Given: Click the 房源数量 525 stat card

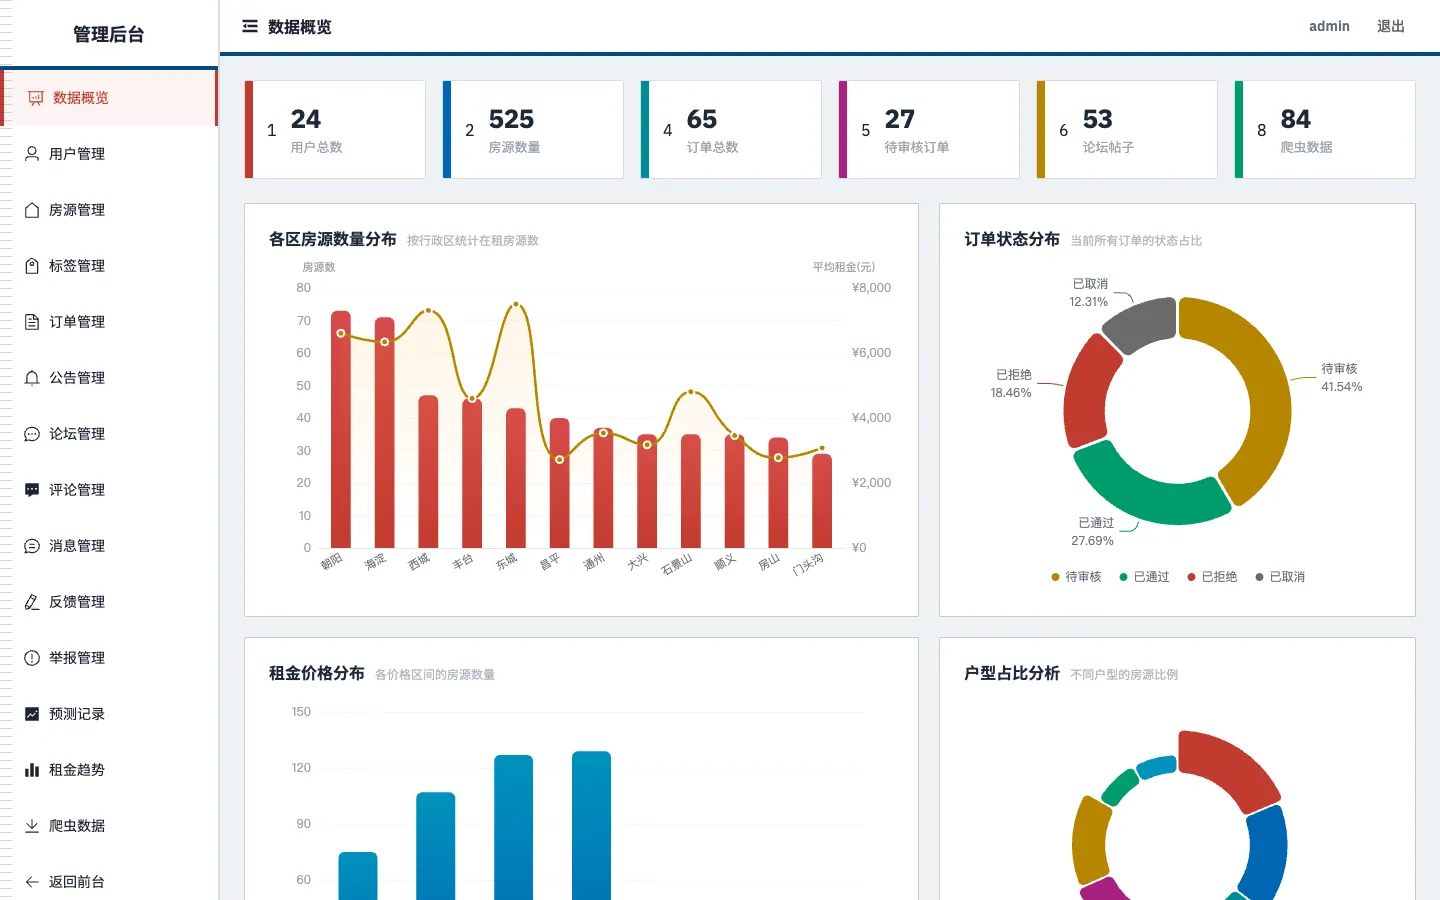Looking at the screenshot, I should pos(533,130).
